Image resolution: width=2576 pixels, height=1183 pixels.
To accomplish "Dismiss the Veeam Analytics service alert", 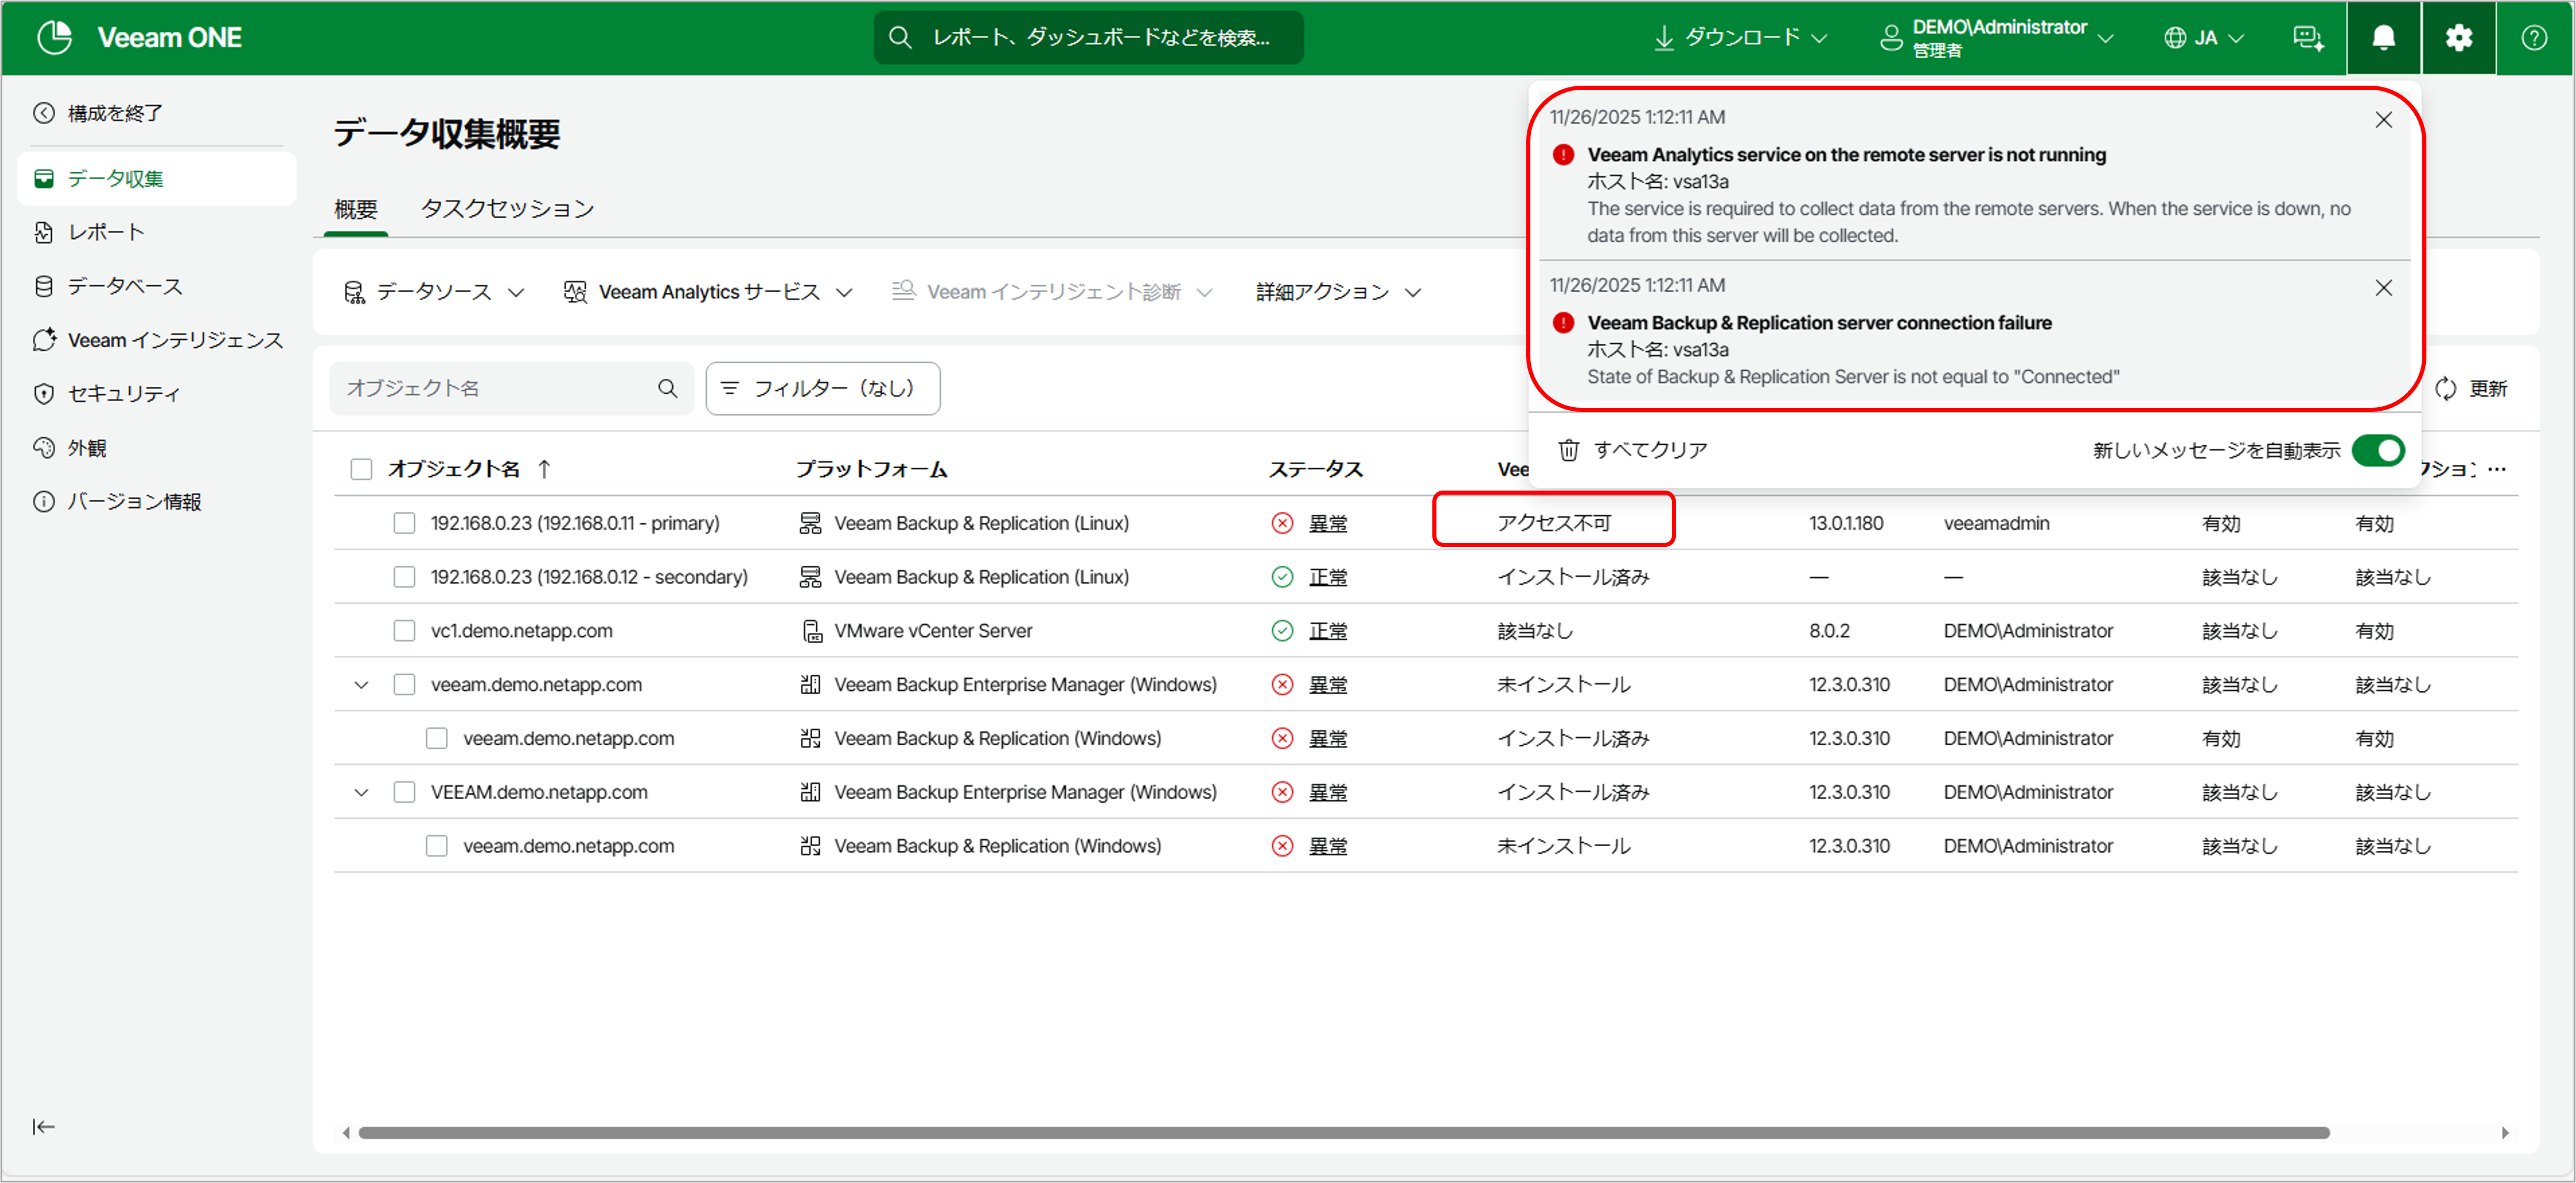I will pos(2383,120).
